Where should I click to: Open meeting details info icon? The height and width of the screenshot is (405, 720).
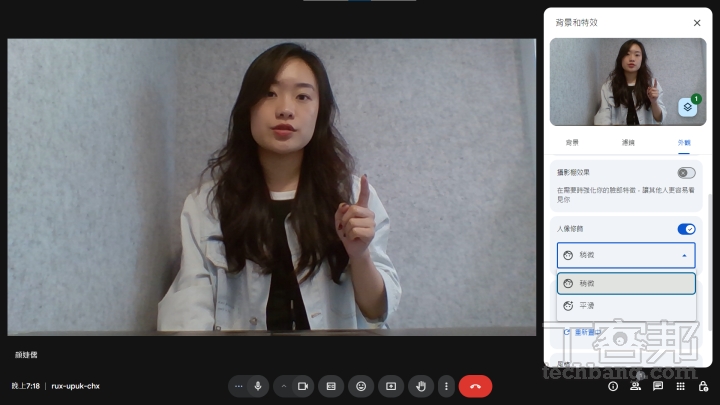click(613, 386)
